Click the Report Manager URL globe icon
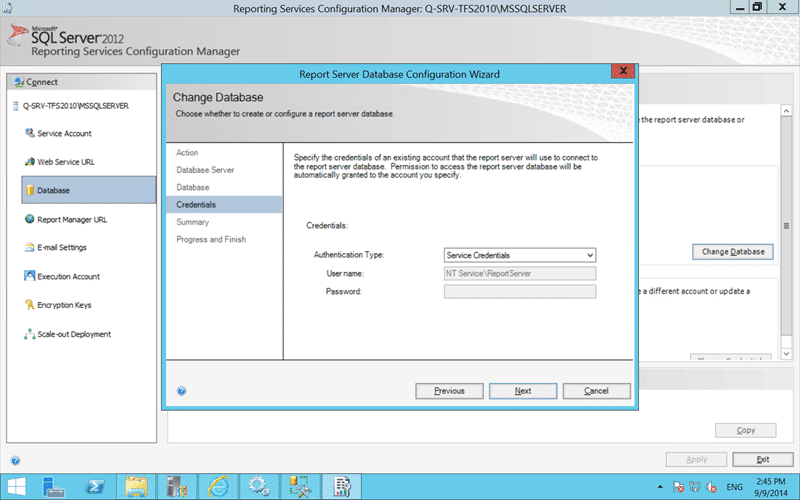800x500 pixels. pos(30,219)
